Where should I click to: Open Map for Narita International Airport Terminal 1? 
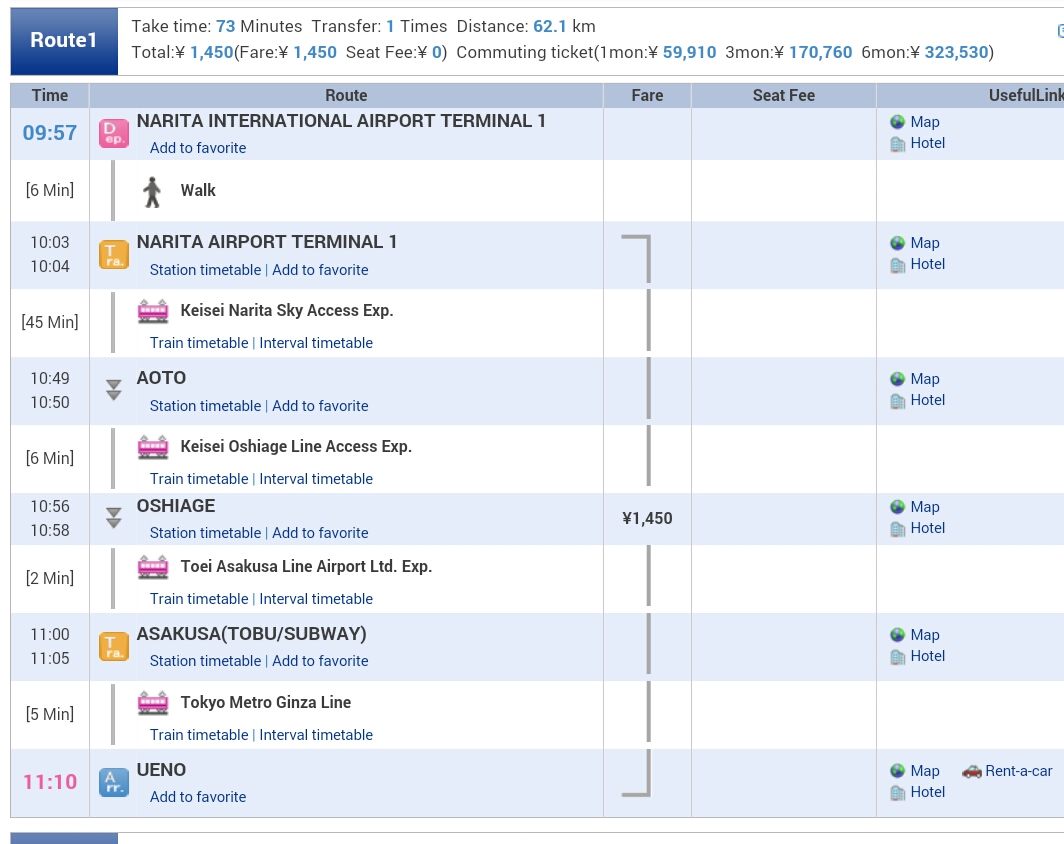point(925,122)
